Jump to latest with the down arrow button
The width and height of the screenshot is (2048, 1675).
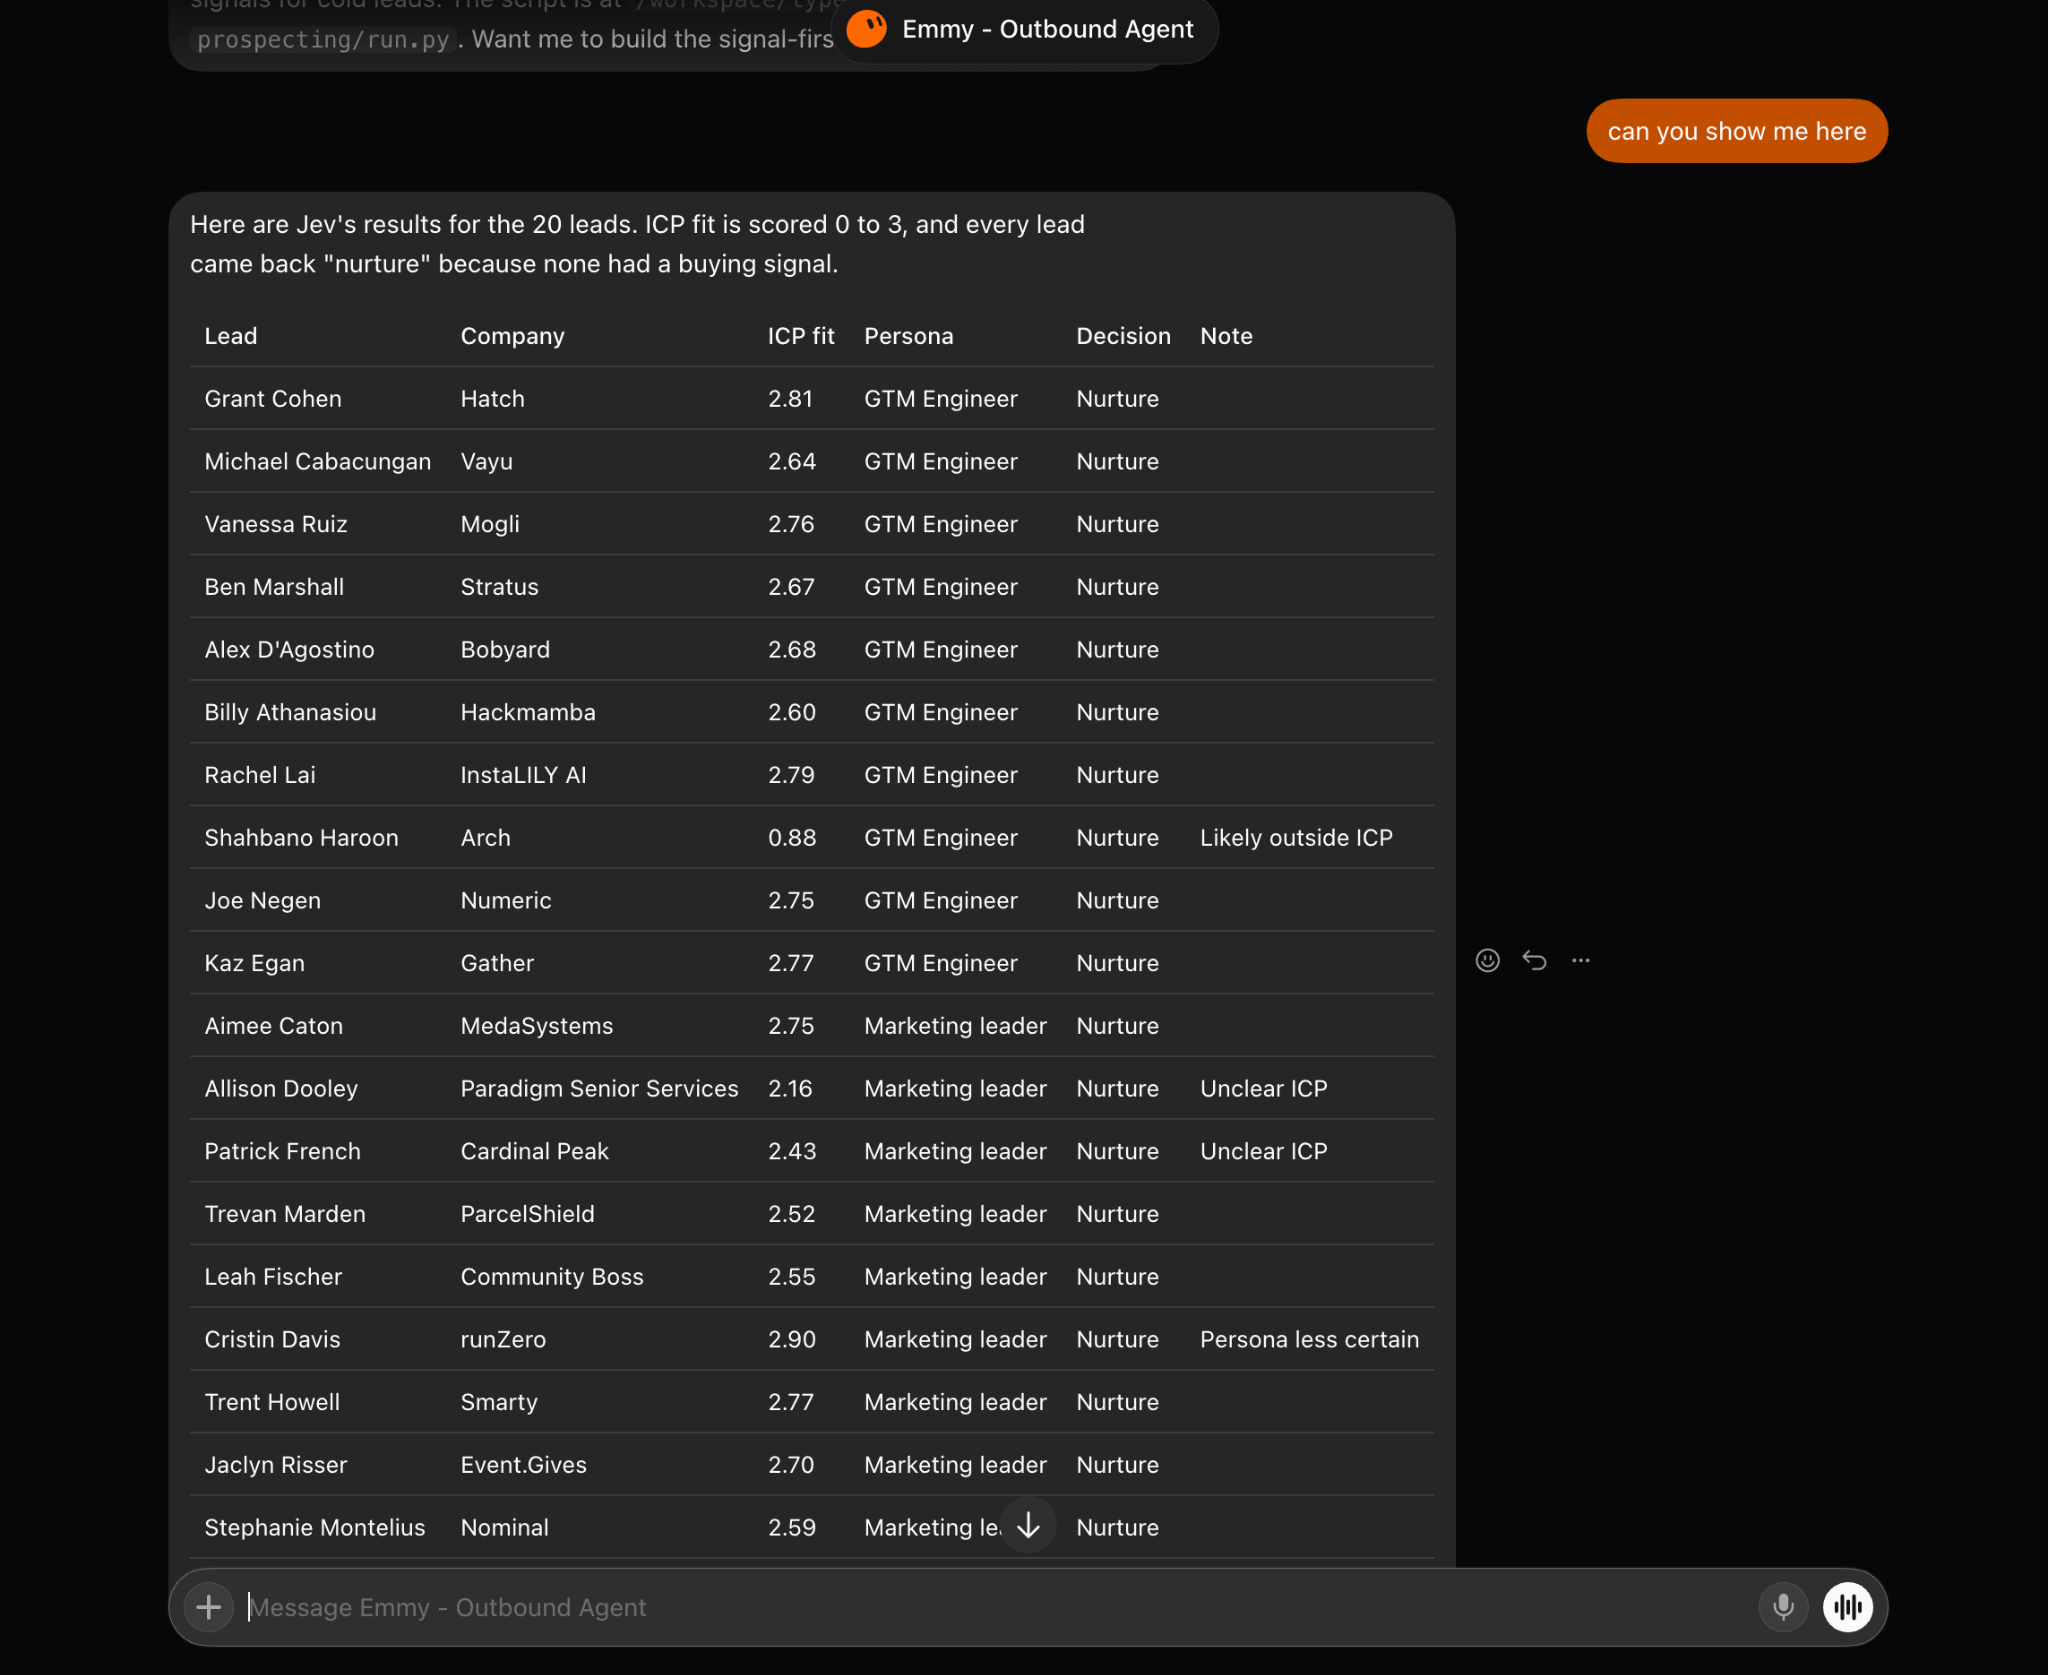1028,1525
